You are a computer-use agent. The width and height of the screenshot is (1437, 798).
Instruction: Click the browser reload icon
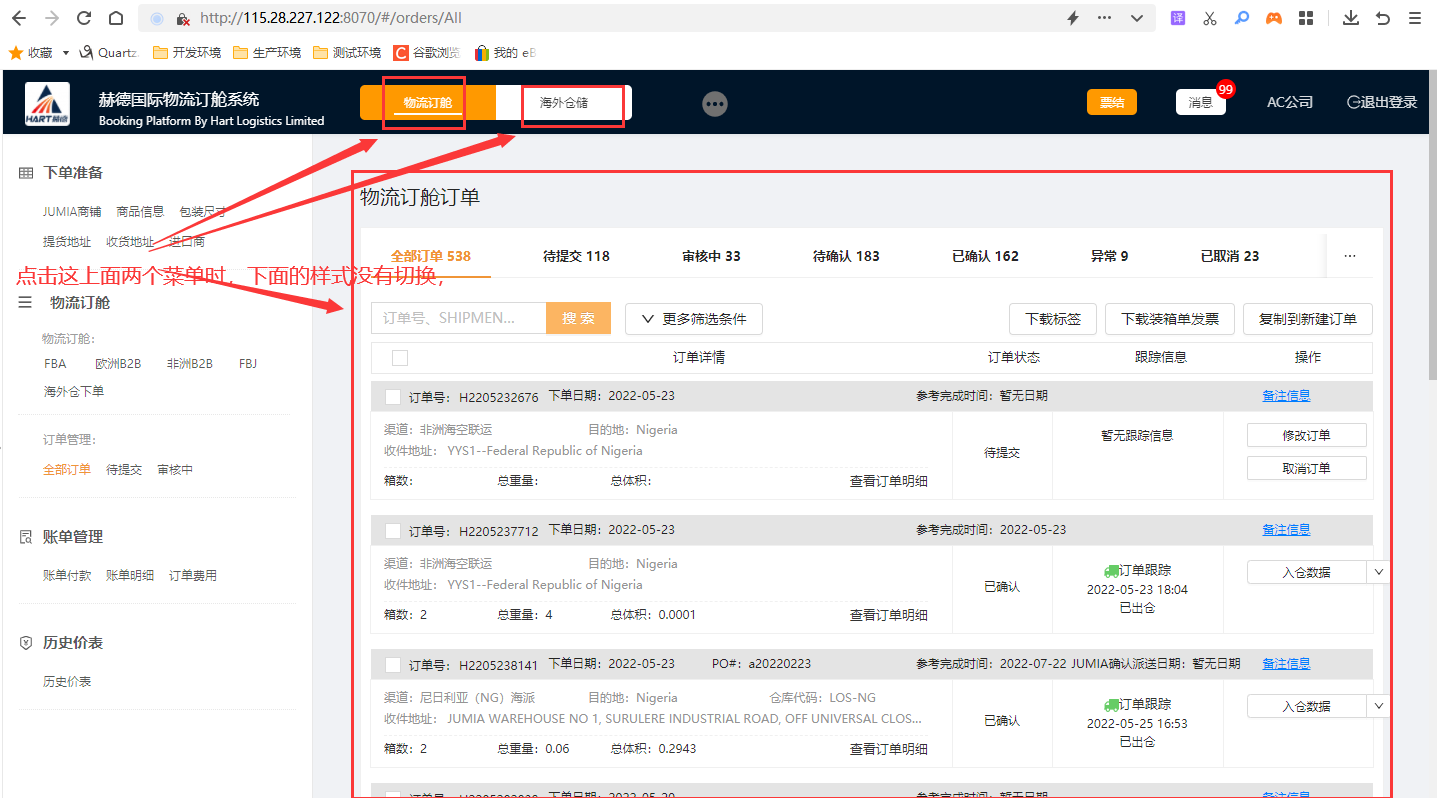coord(84,18)
